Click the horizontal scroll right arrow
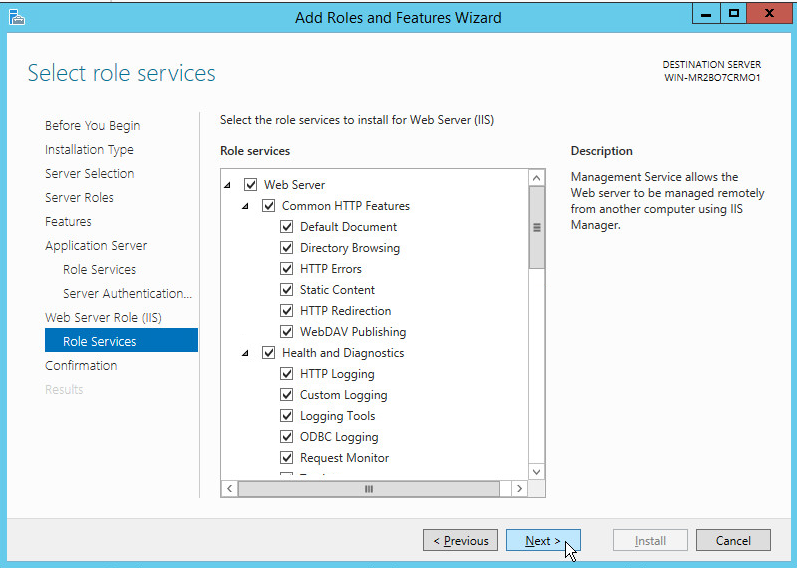This screenshot has width=797, height=568. tap(518, 488)
